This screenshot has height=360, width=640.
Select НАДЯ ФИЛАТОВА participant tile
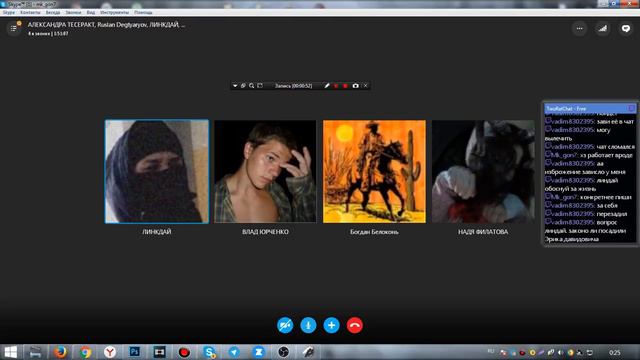click(483, 171)
